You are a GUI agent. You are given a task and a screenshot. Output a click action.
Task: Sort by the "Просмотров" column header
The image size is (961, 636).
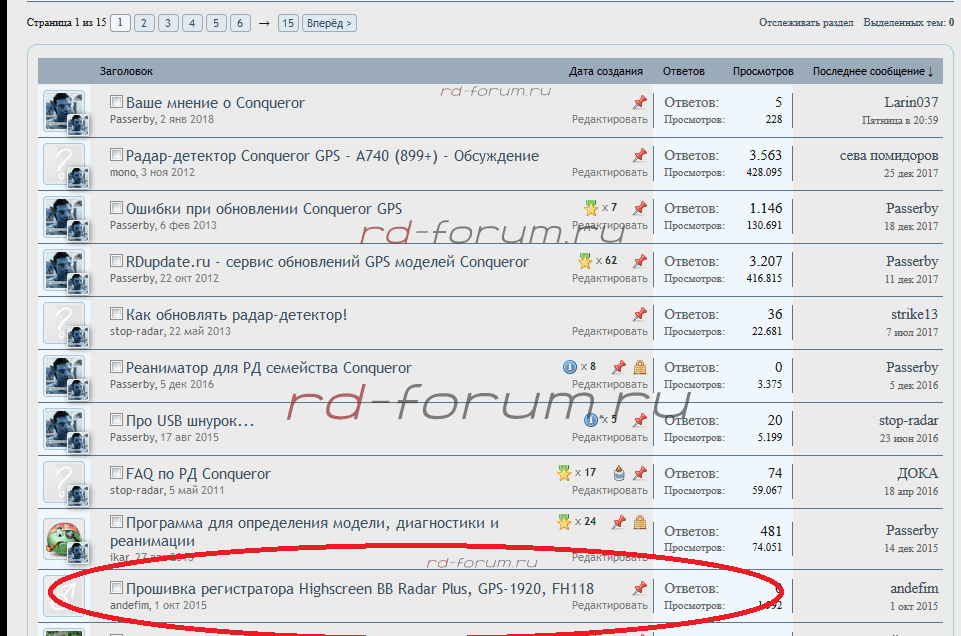coord(763,71)
